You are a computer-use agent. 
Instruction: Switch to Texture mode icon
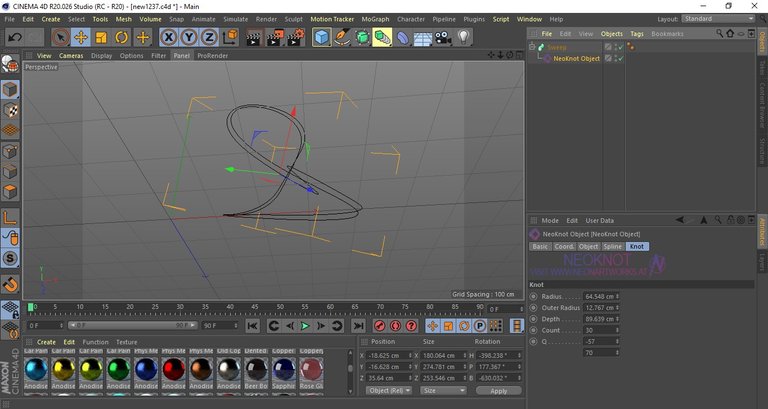[x=10, y=110]
